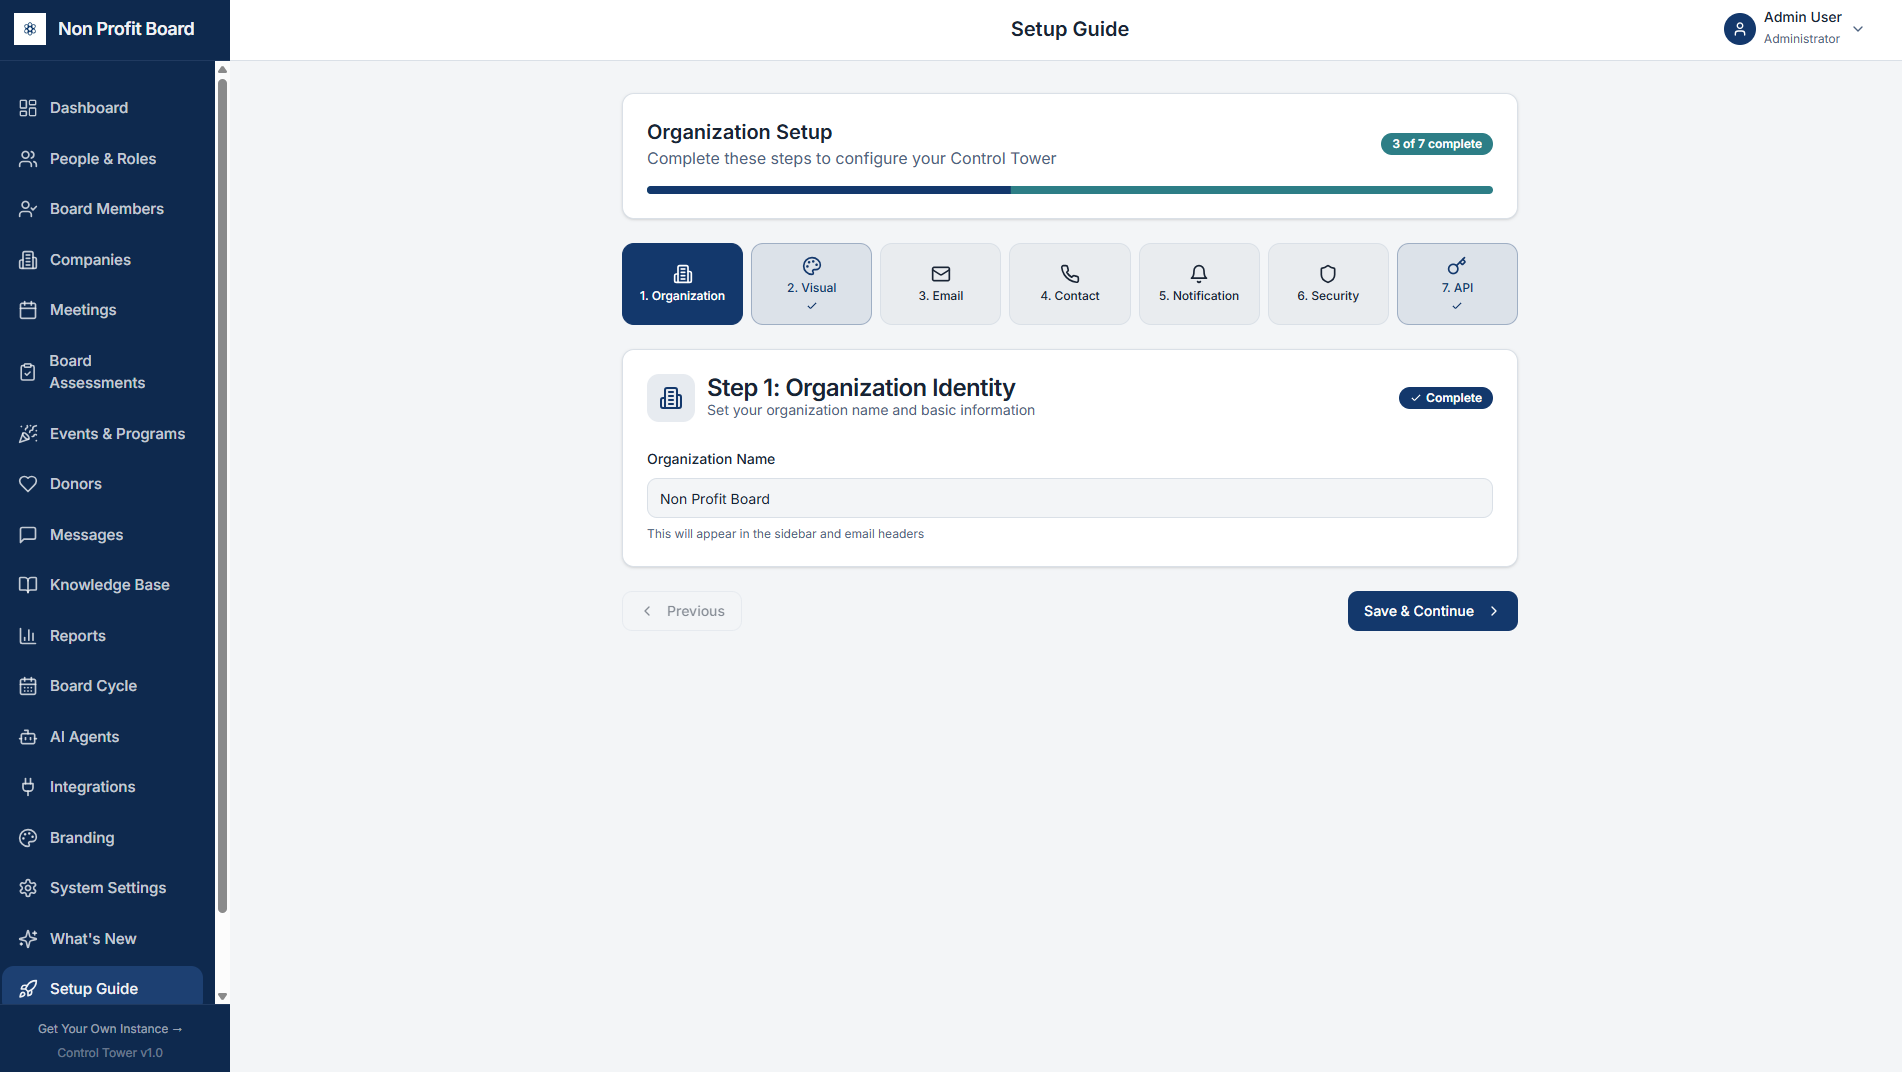This screenshot has height=1072, width=1902.
Task: Click the sidebar scroll down arrow
Action: click(222, 997)
